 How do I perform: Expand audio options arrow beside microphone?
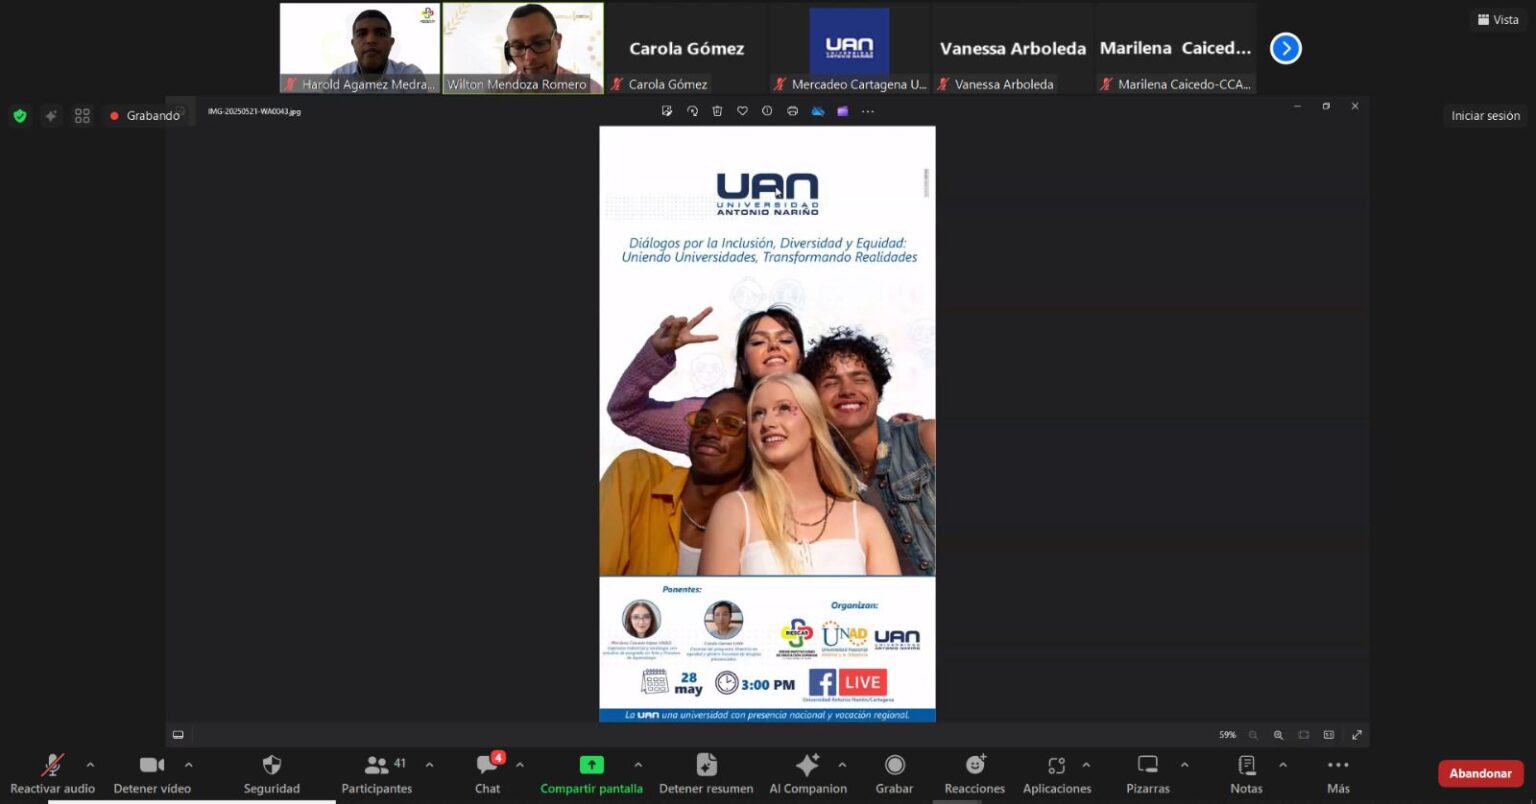(x=90, y=765)
